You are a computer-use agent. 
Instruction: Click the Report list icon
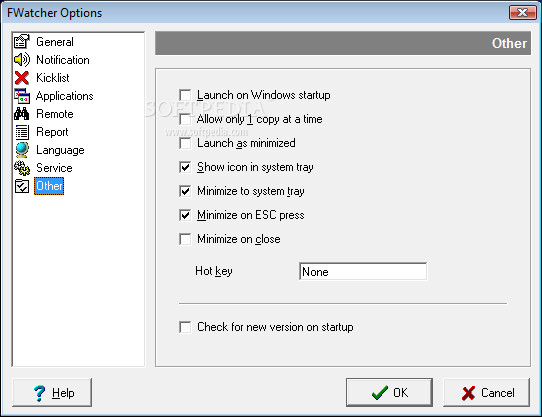click(x=22, y=132)
